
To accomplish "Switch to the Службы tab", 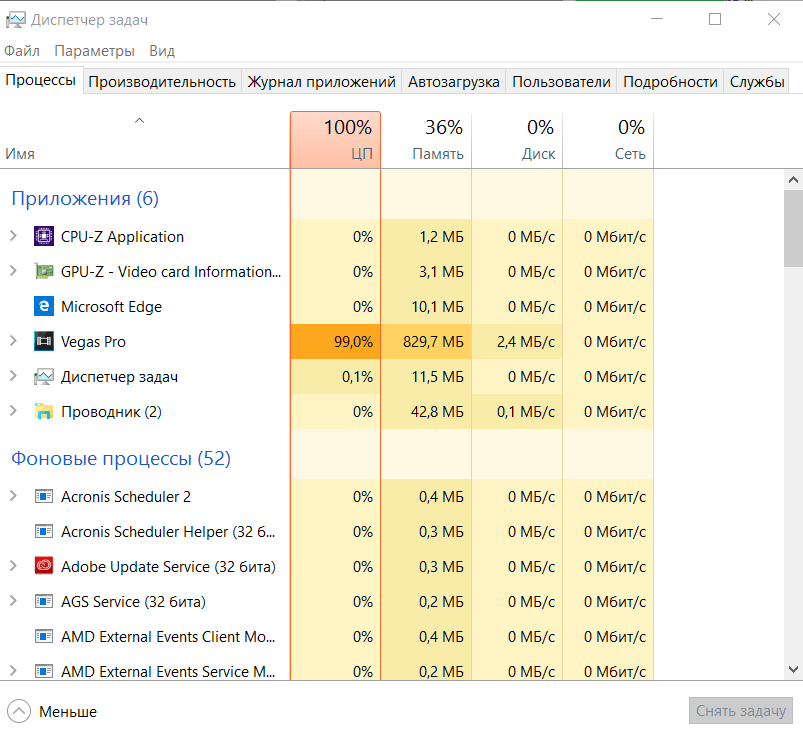I will 757,82.
